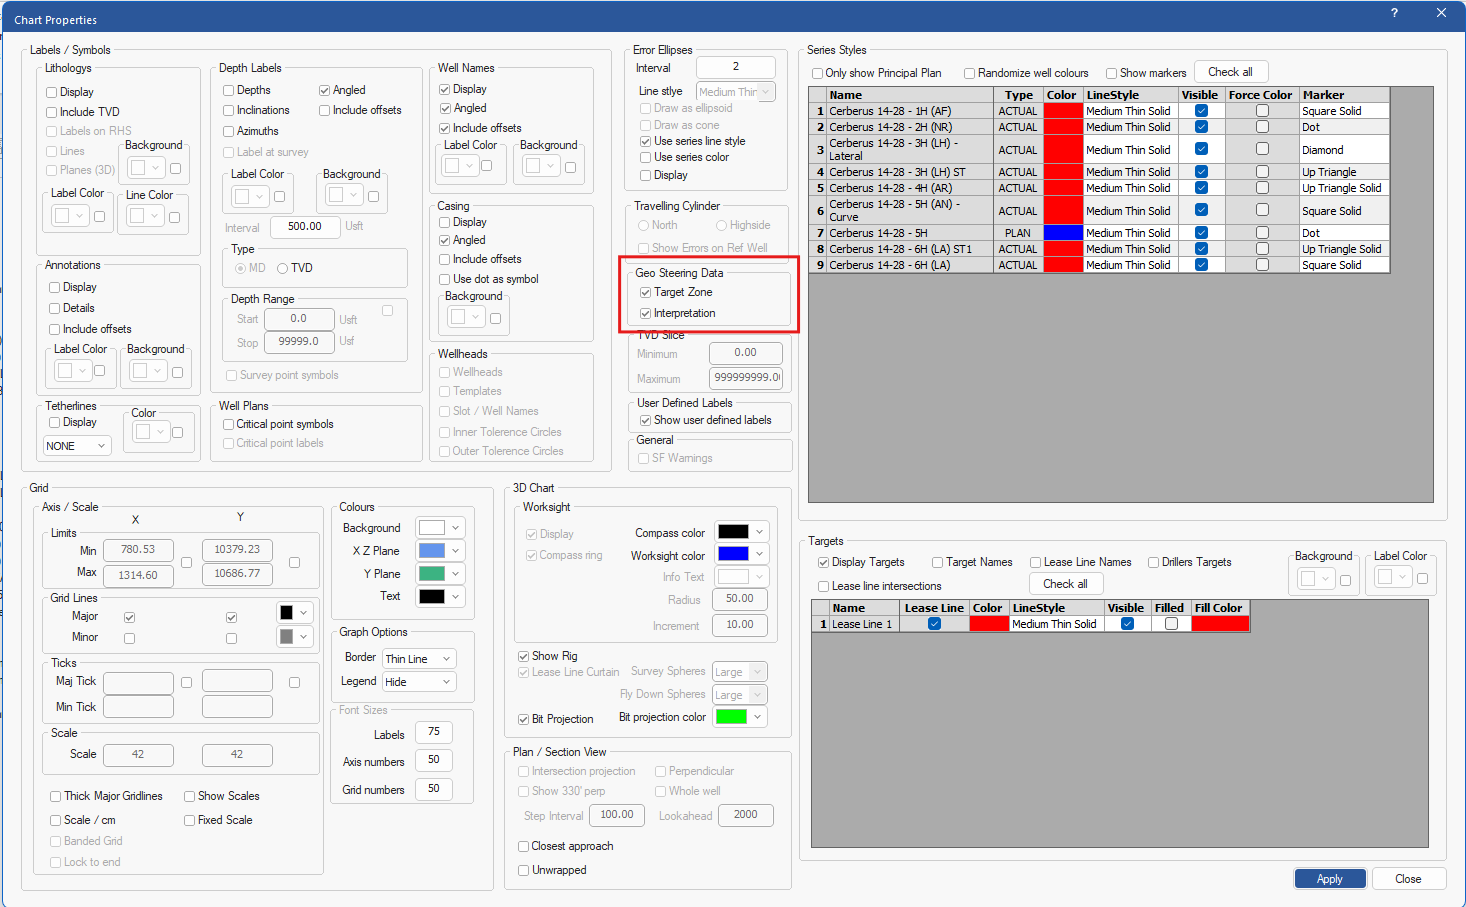This screenshot has width=1466, height=907.
Task: Click Up Triangle Solid marker for 4H (AR)
Action: (1345, 188)
